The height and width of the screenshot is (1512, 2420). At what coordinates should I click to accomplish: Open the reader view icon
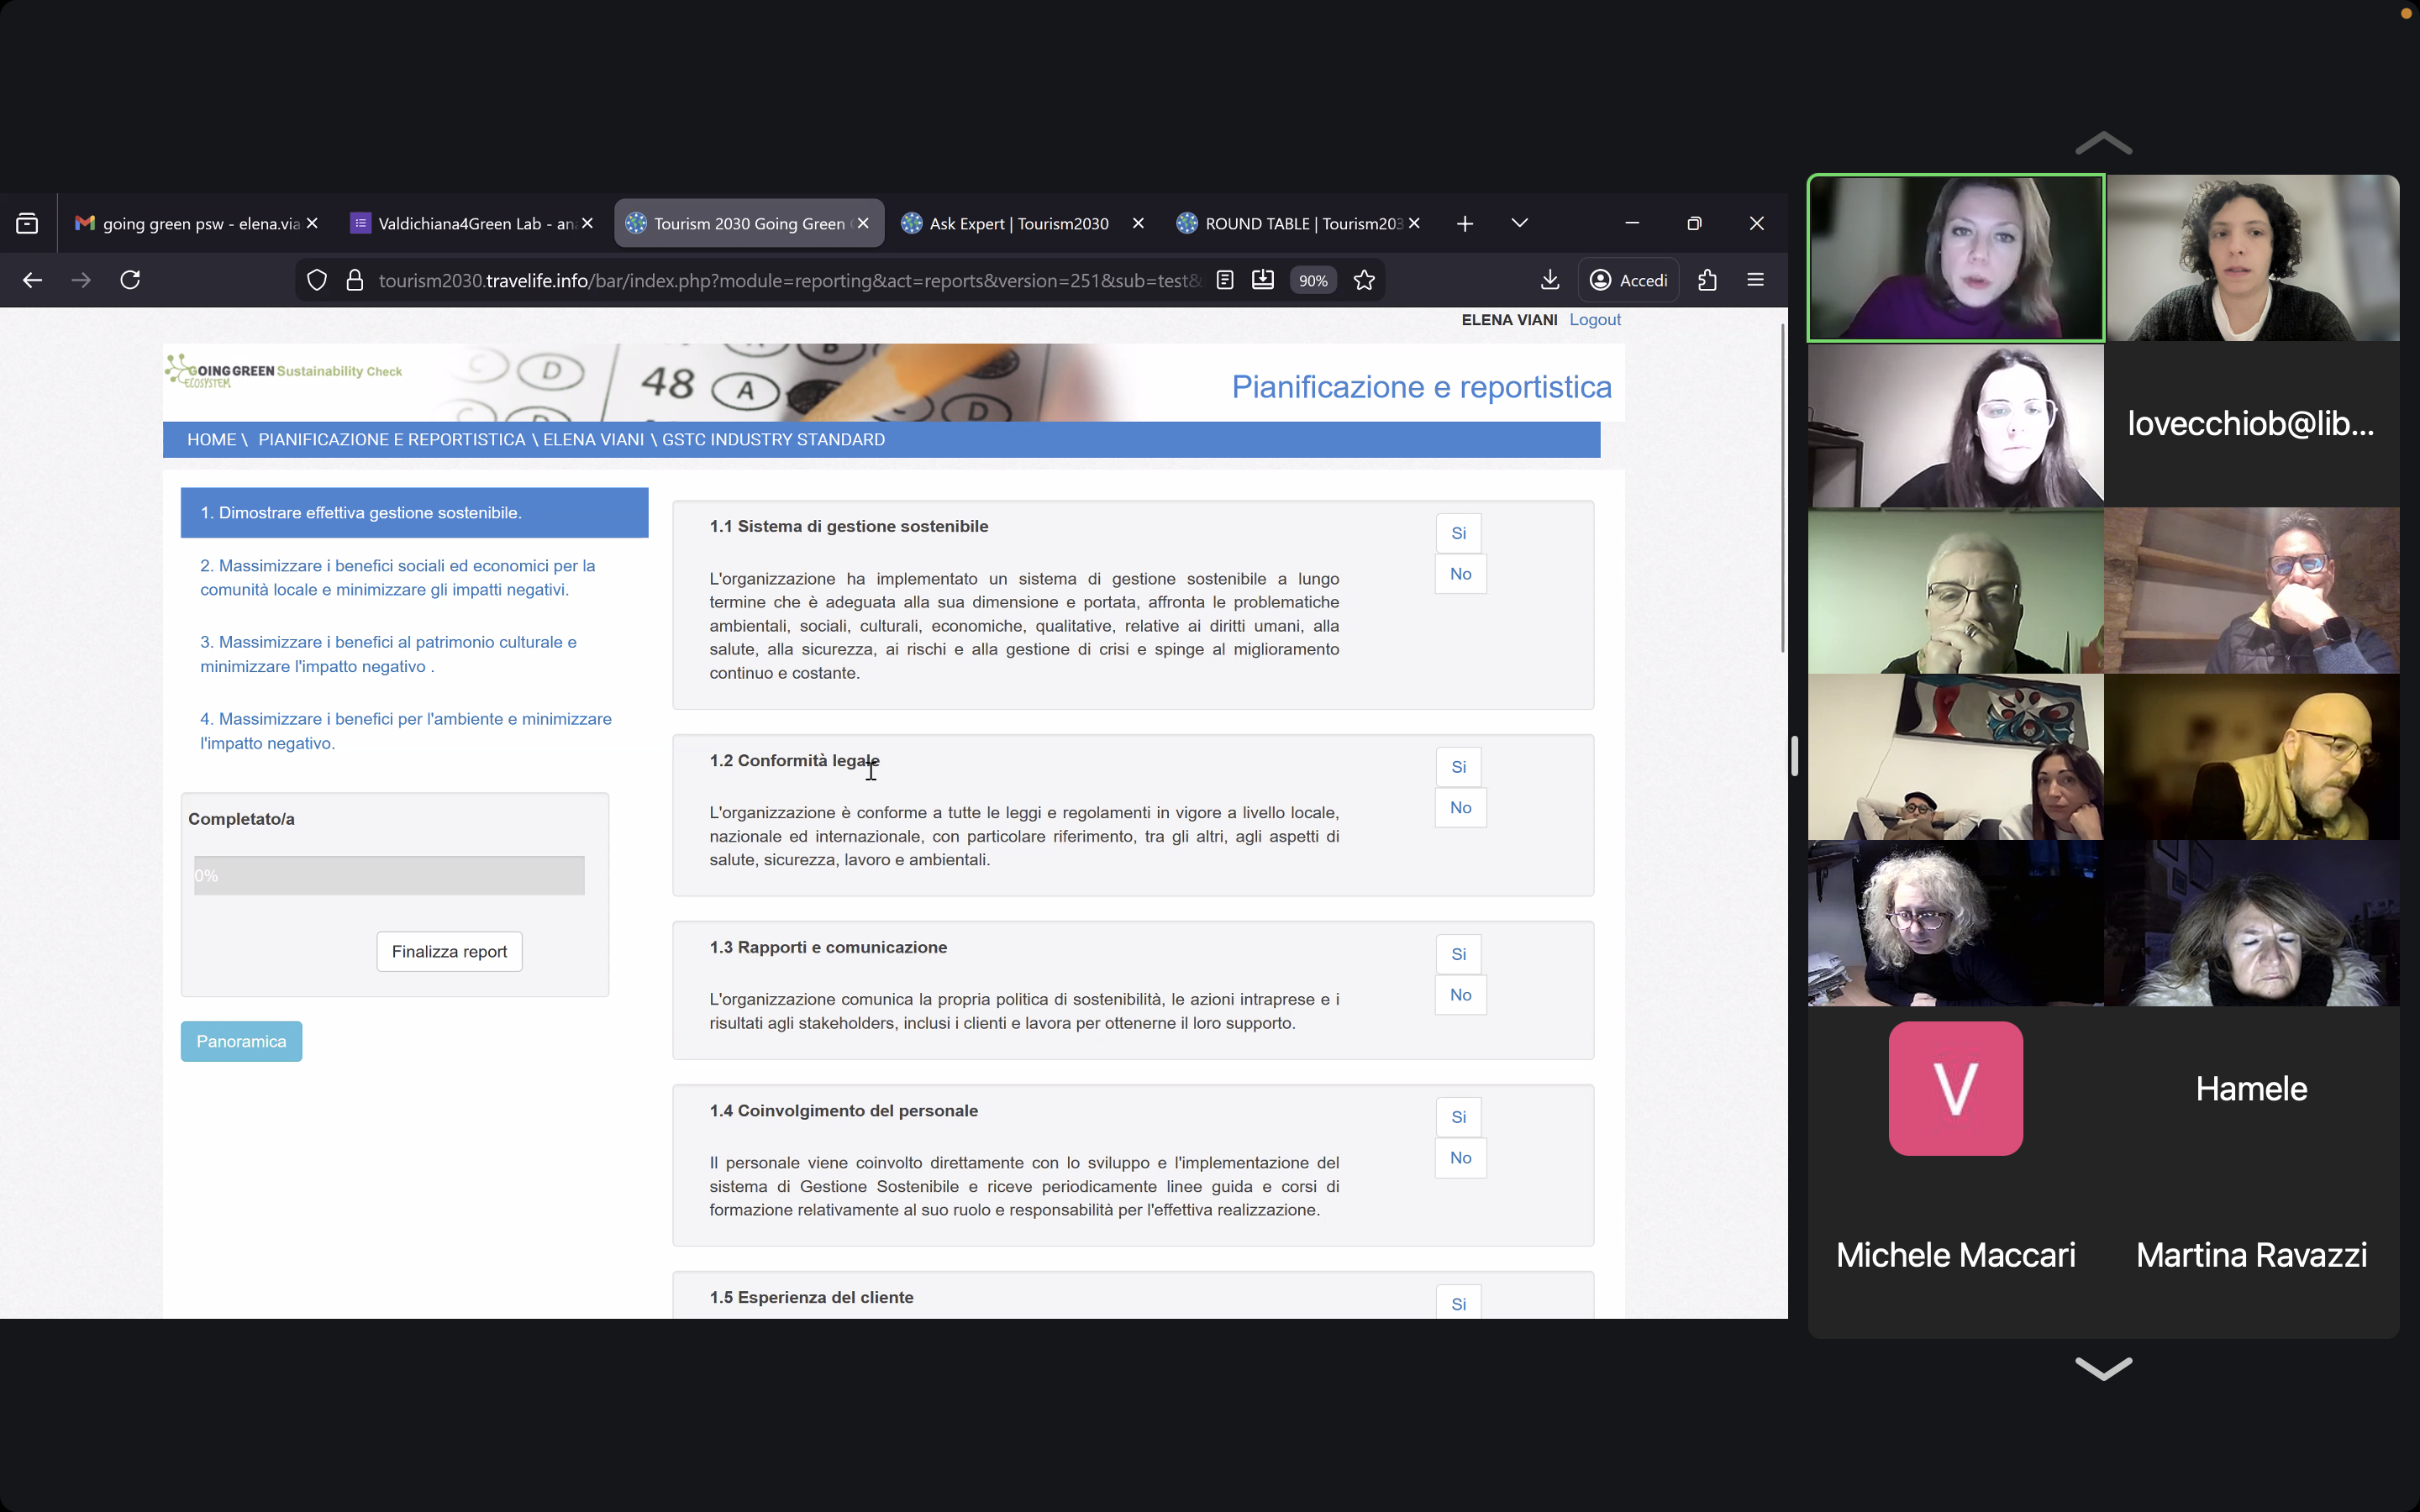(x=1224, y=280)
